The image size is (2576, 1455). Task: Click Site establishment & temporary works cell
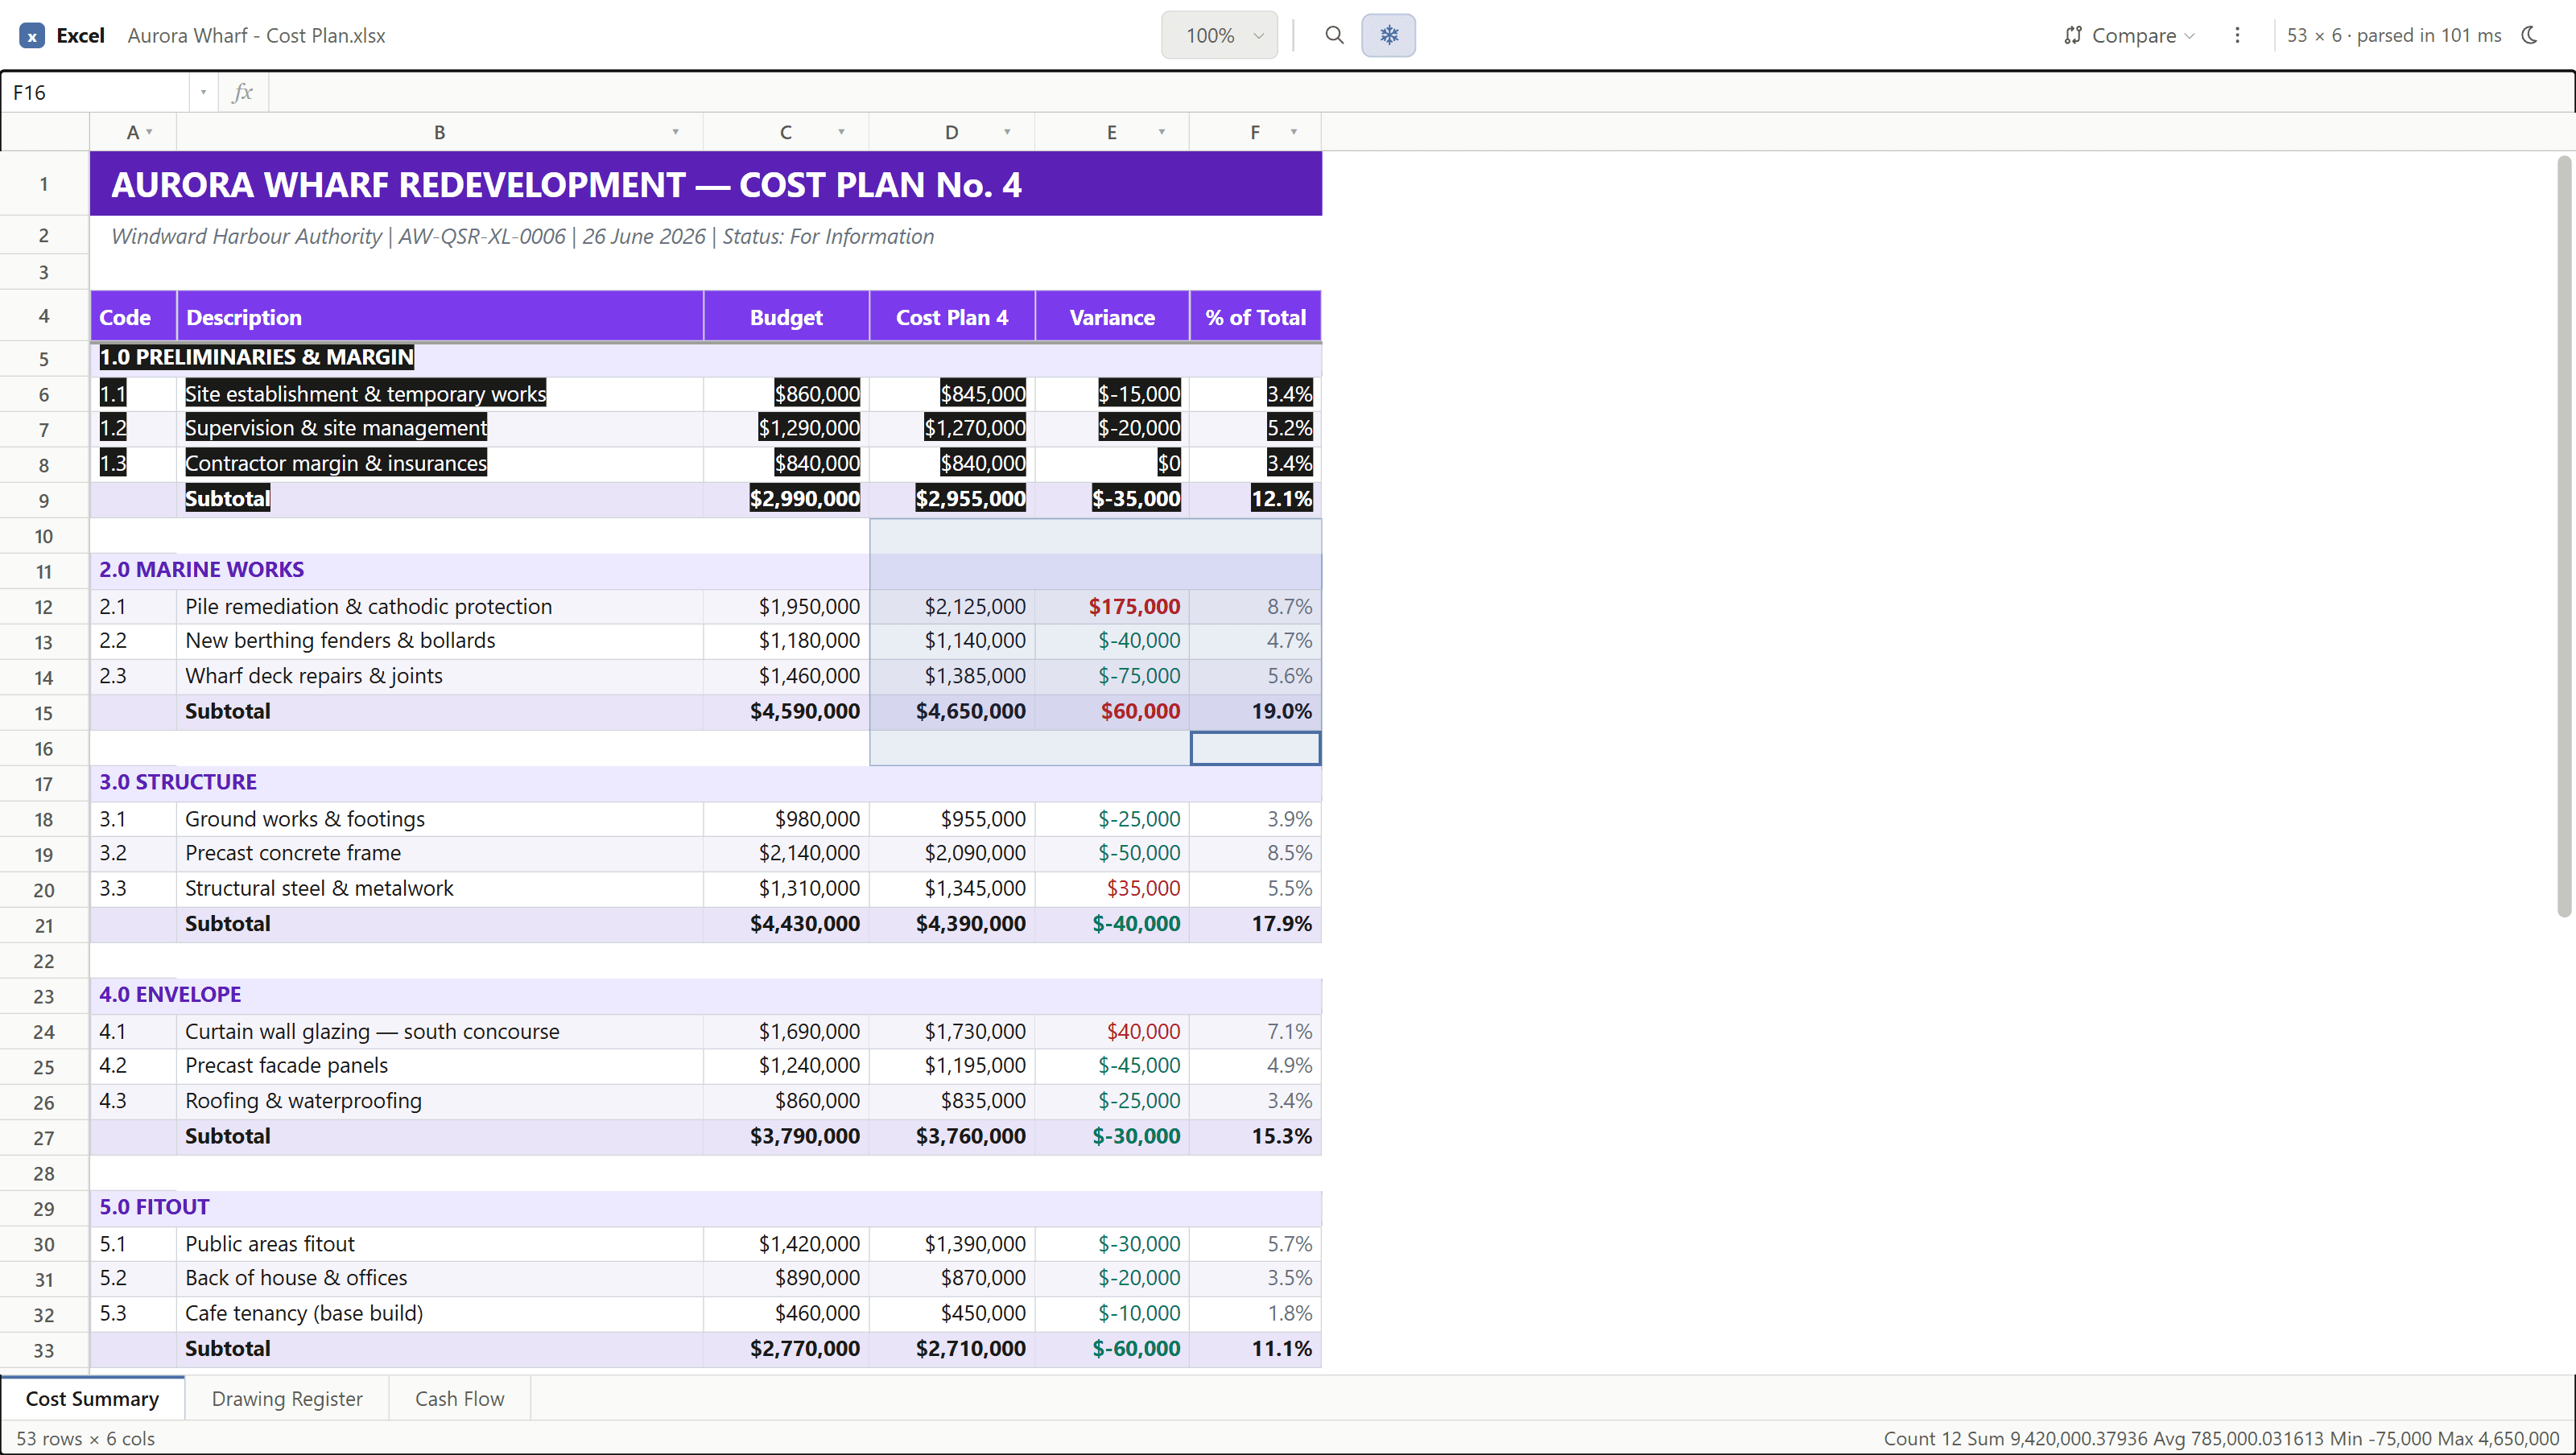439,394
